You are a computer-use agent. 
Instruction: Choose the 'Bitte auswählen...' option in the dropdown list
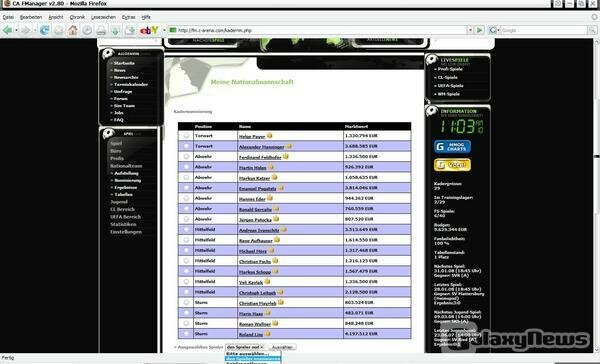(253, 354)
